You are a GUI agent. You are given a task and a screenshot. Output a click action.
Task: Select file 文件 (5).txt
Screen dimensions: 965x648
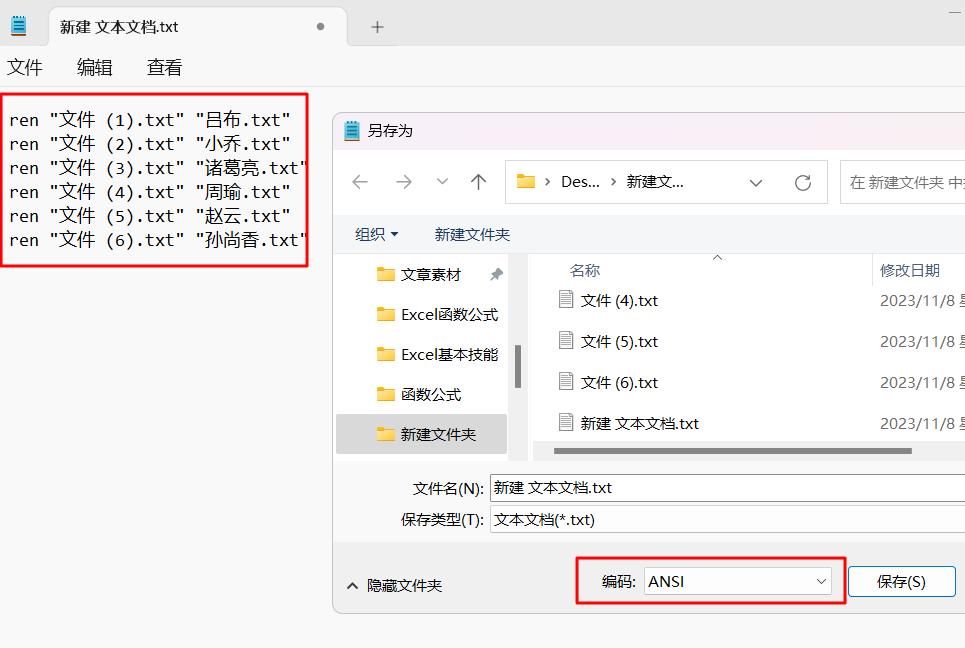tap(619, 342)
